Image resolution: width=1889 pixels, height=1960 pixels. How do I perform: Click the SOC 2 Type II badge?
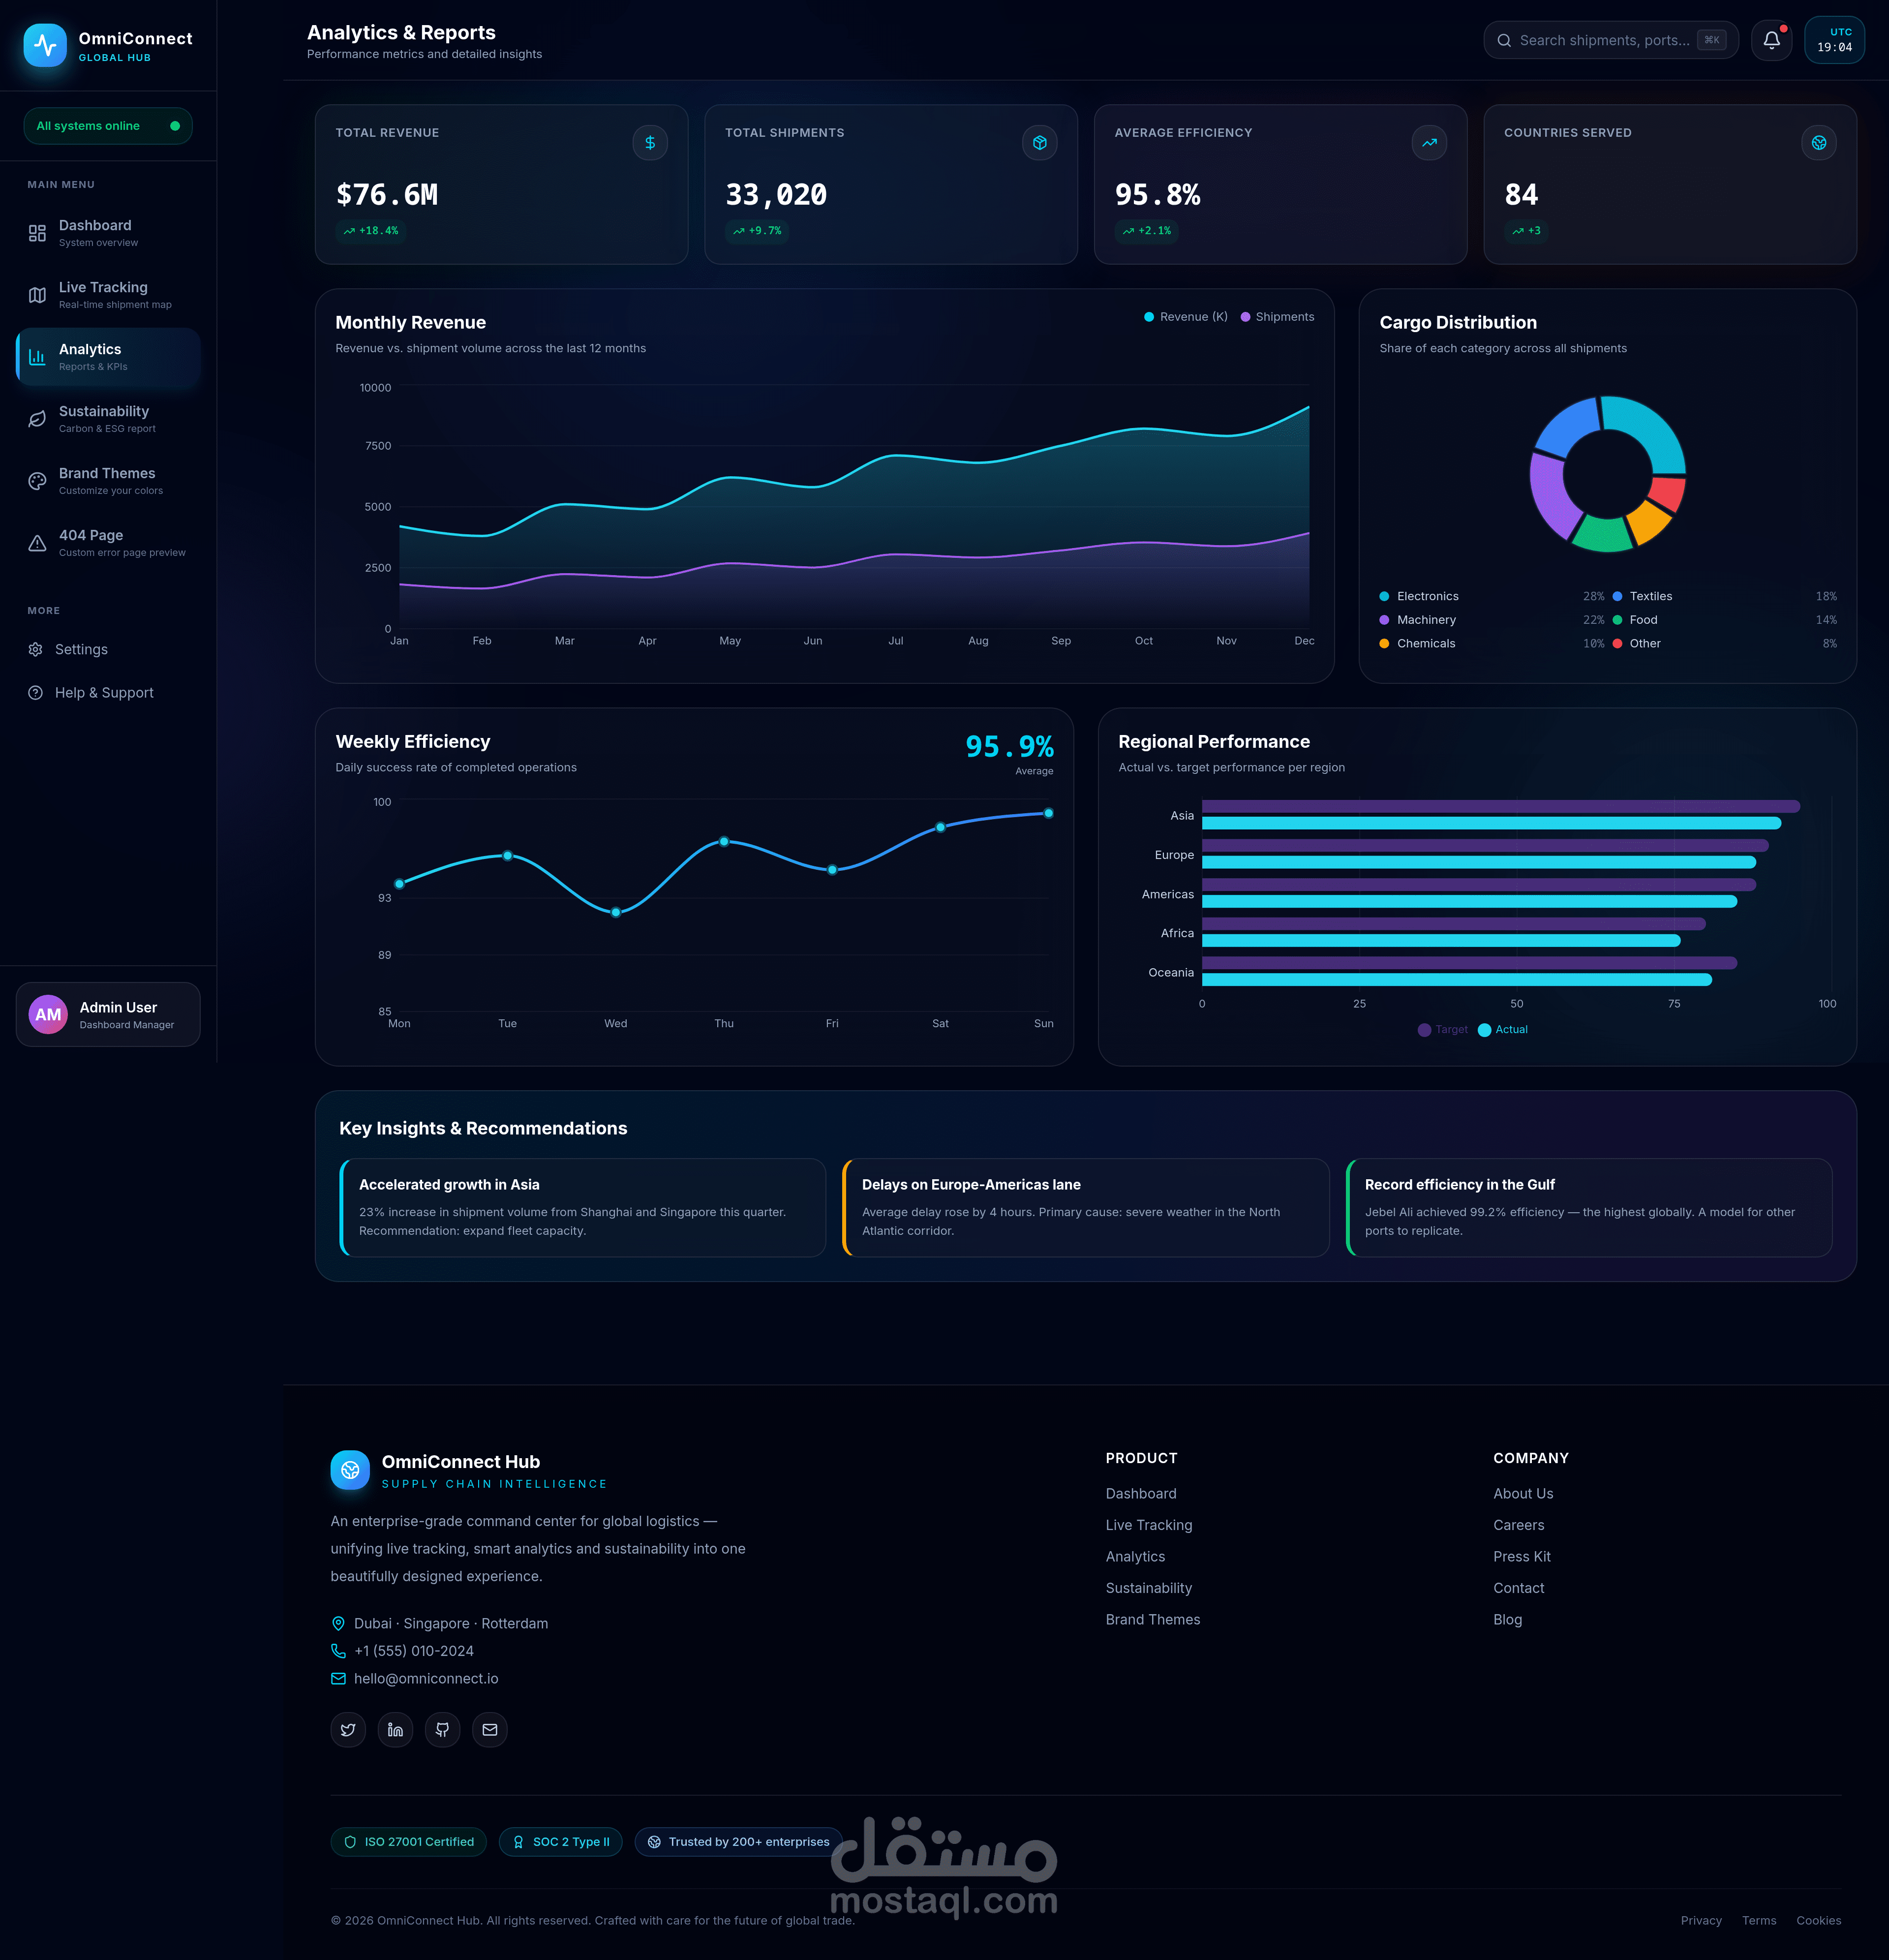561,1842
